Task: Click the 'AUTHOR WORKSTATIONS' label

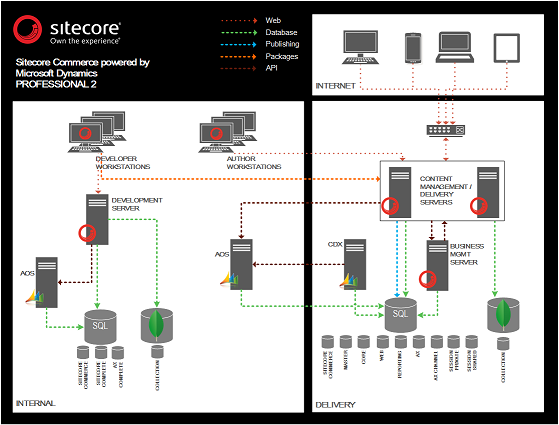Action: 254,163
